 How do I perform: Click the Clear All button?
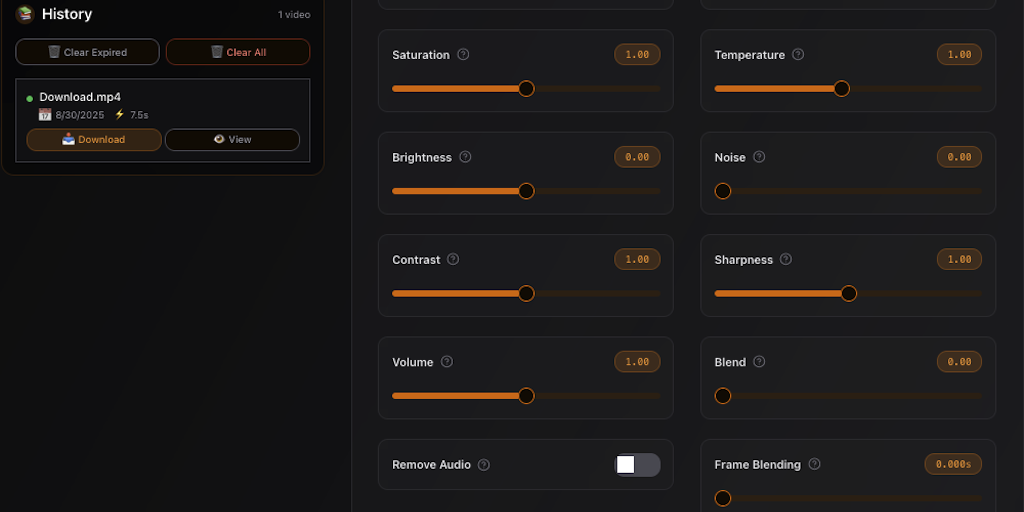tap(238, 52)
